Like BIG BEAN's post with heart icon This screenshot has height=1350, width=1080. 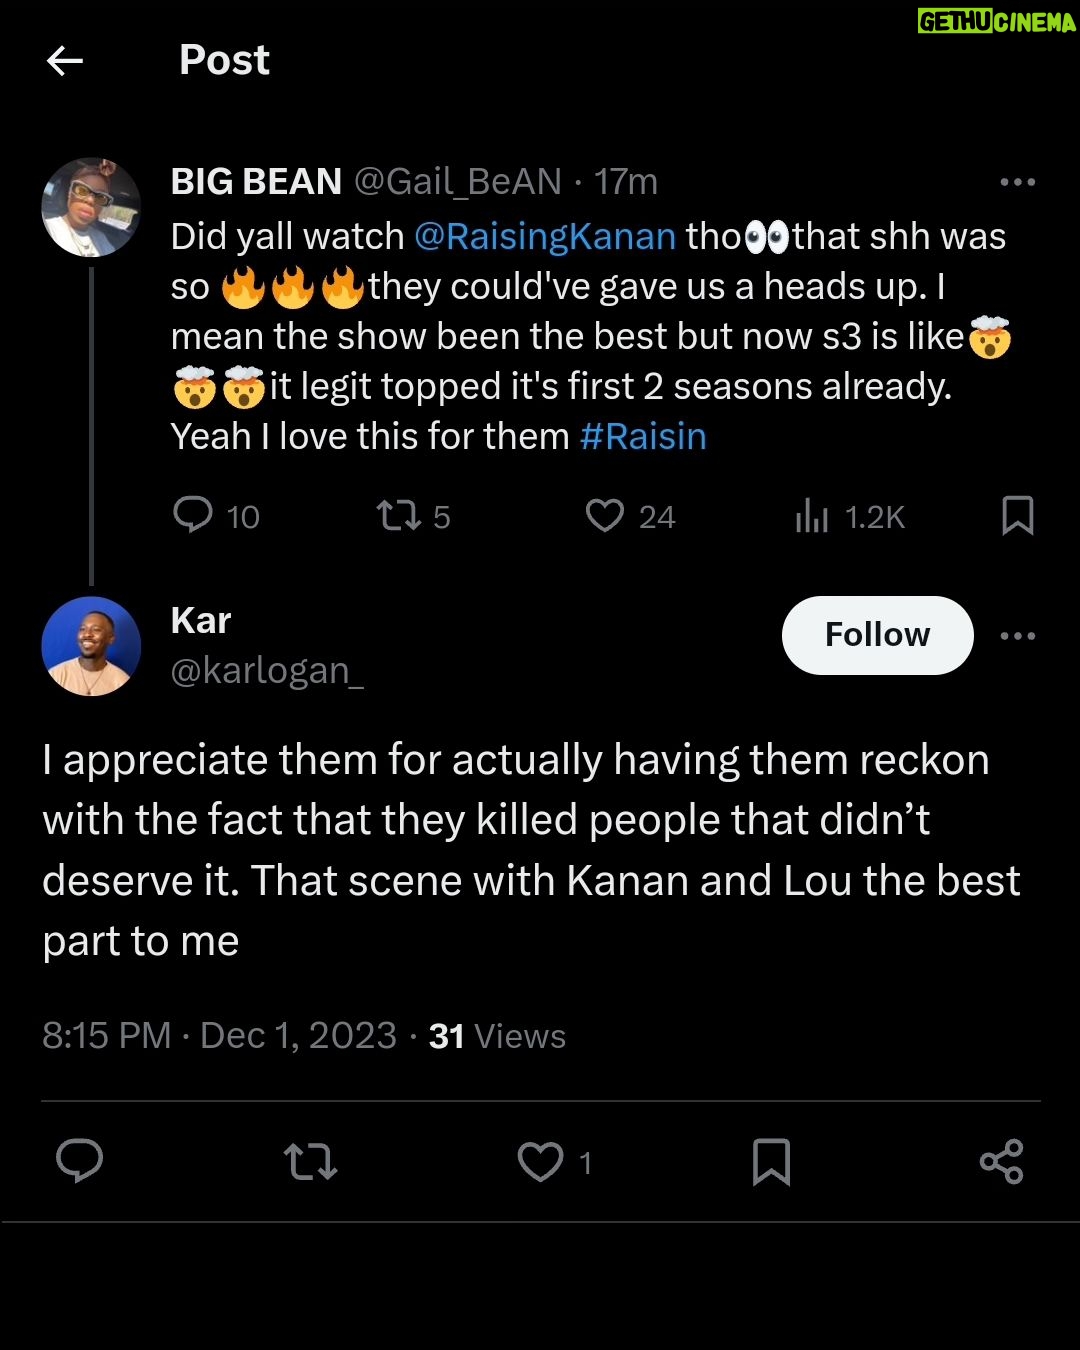coord(605,516)
